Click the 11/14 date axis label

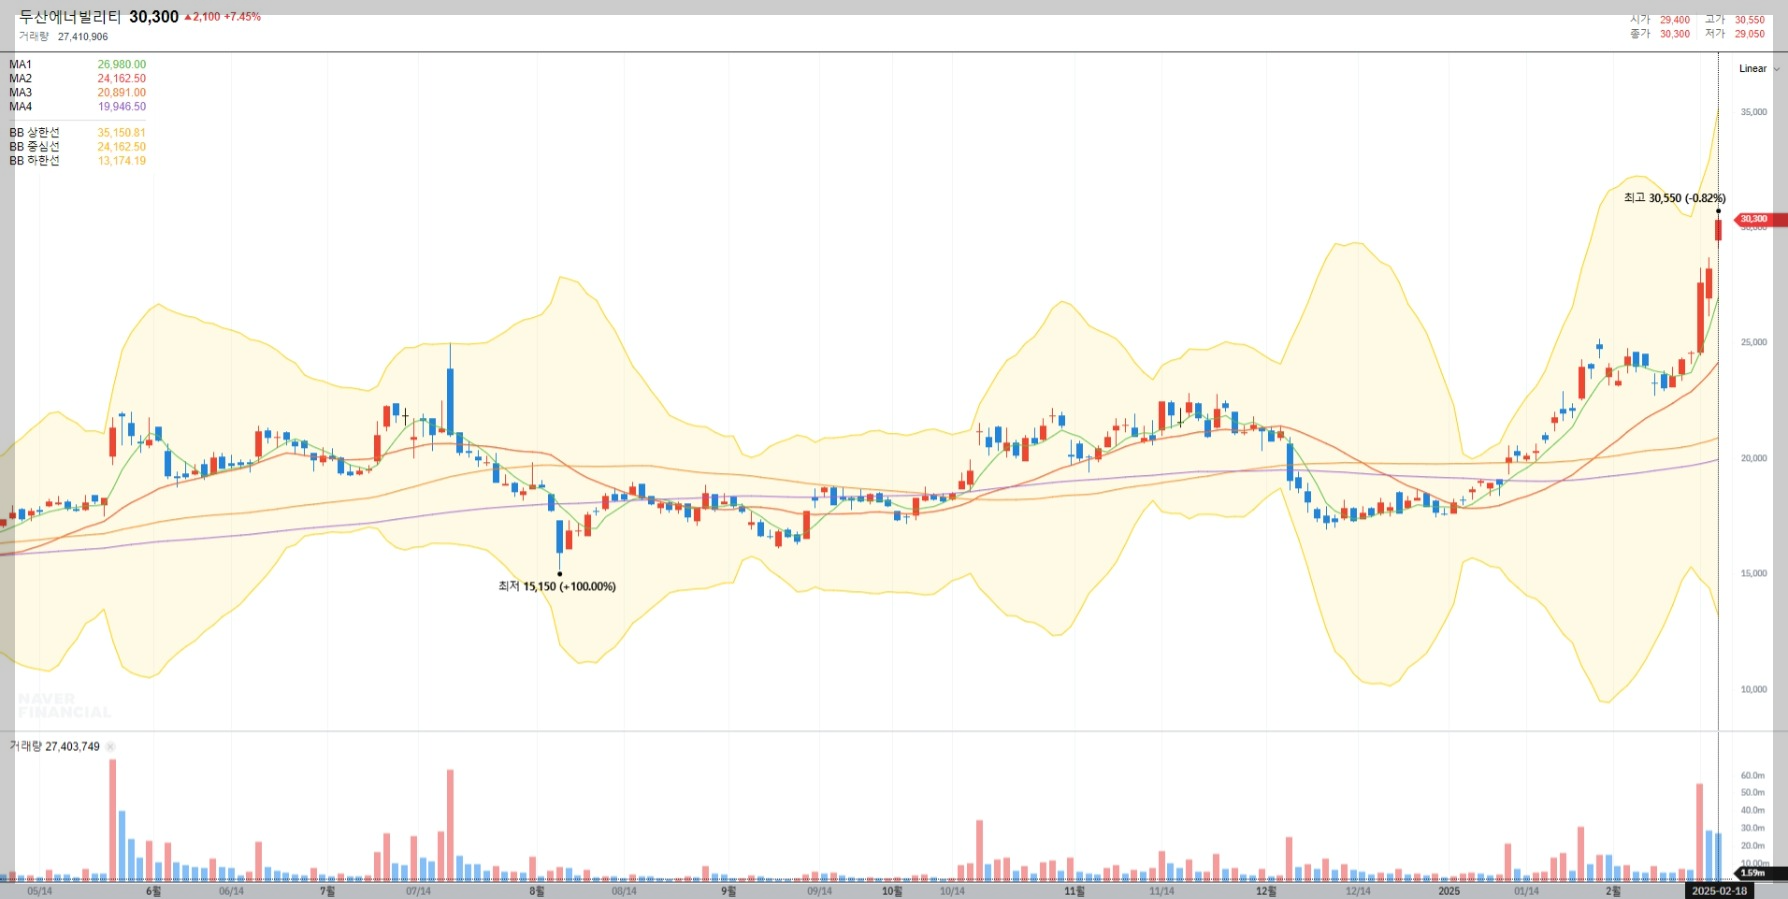(1162, 891)
